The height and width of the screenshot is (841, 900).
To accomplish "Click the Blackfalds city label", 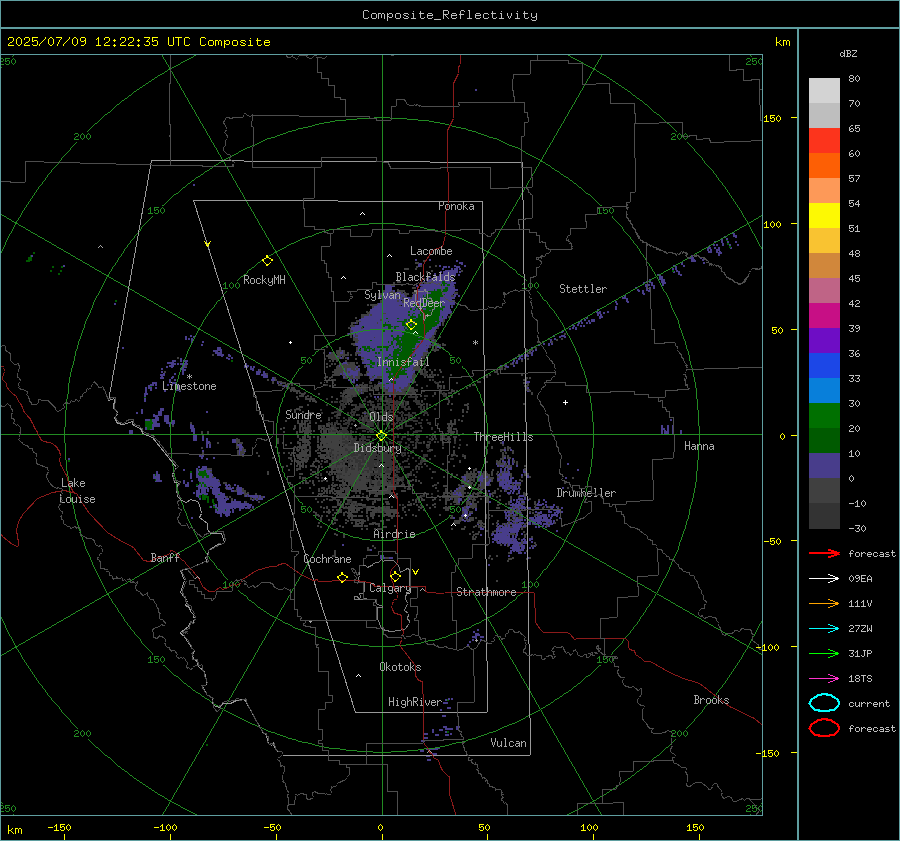I will click(x=425, y=277).
